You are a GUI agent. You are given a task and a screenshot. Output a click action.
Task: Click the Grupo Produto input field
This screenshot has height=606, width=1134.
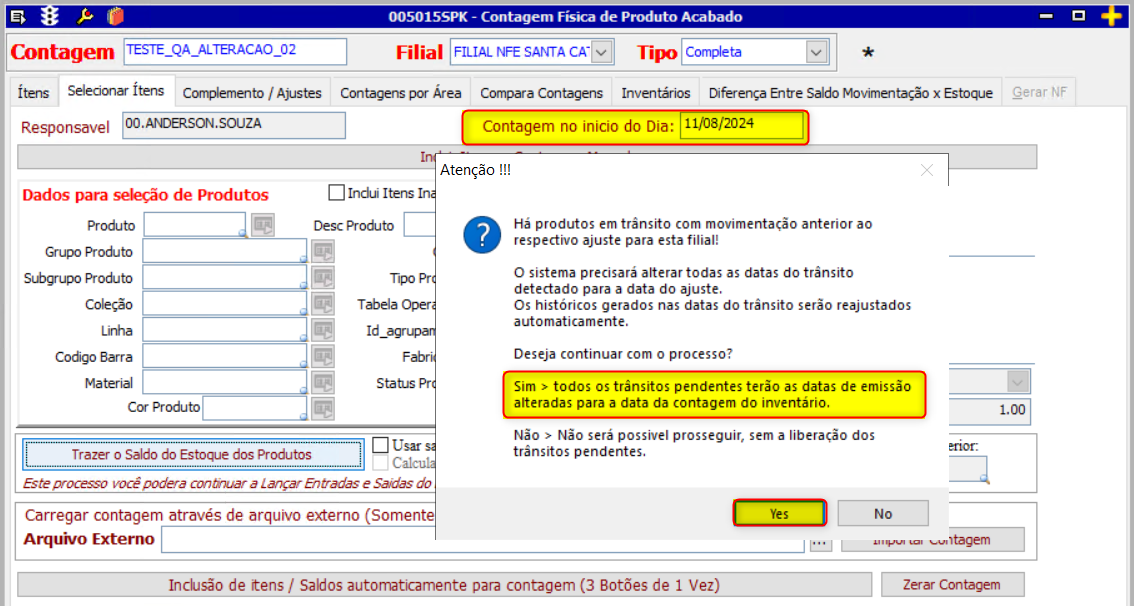pyautogui.click(x=225, y=252)
